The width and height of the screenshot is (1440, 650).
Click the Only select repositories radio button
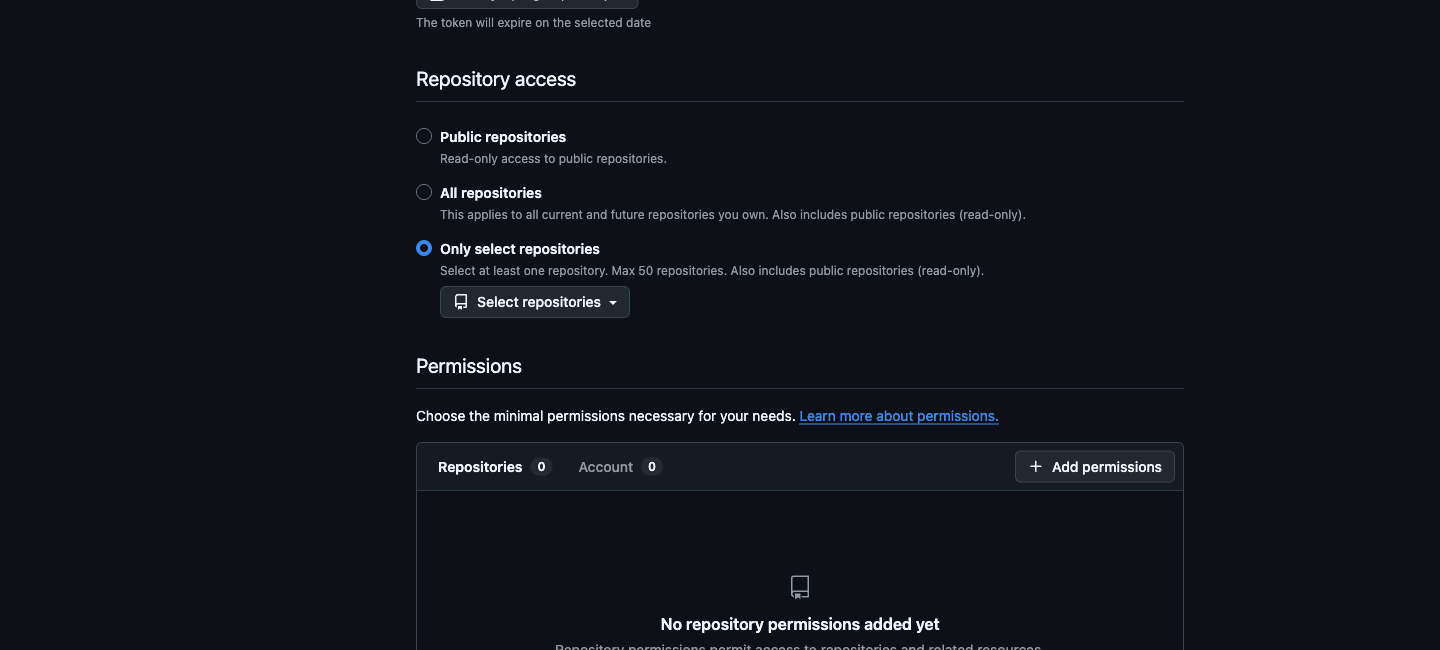click(424, 248)
